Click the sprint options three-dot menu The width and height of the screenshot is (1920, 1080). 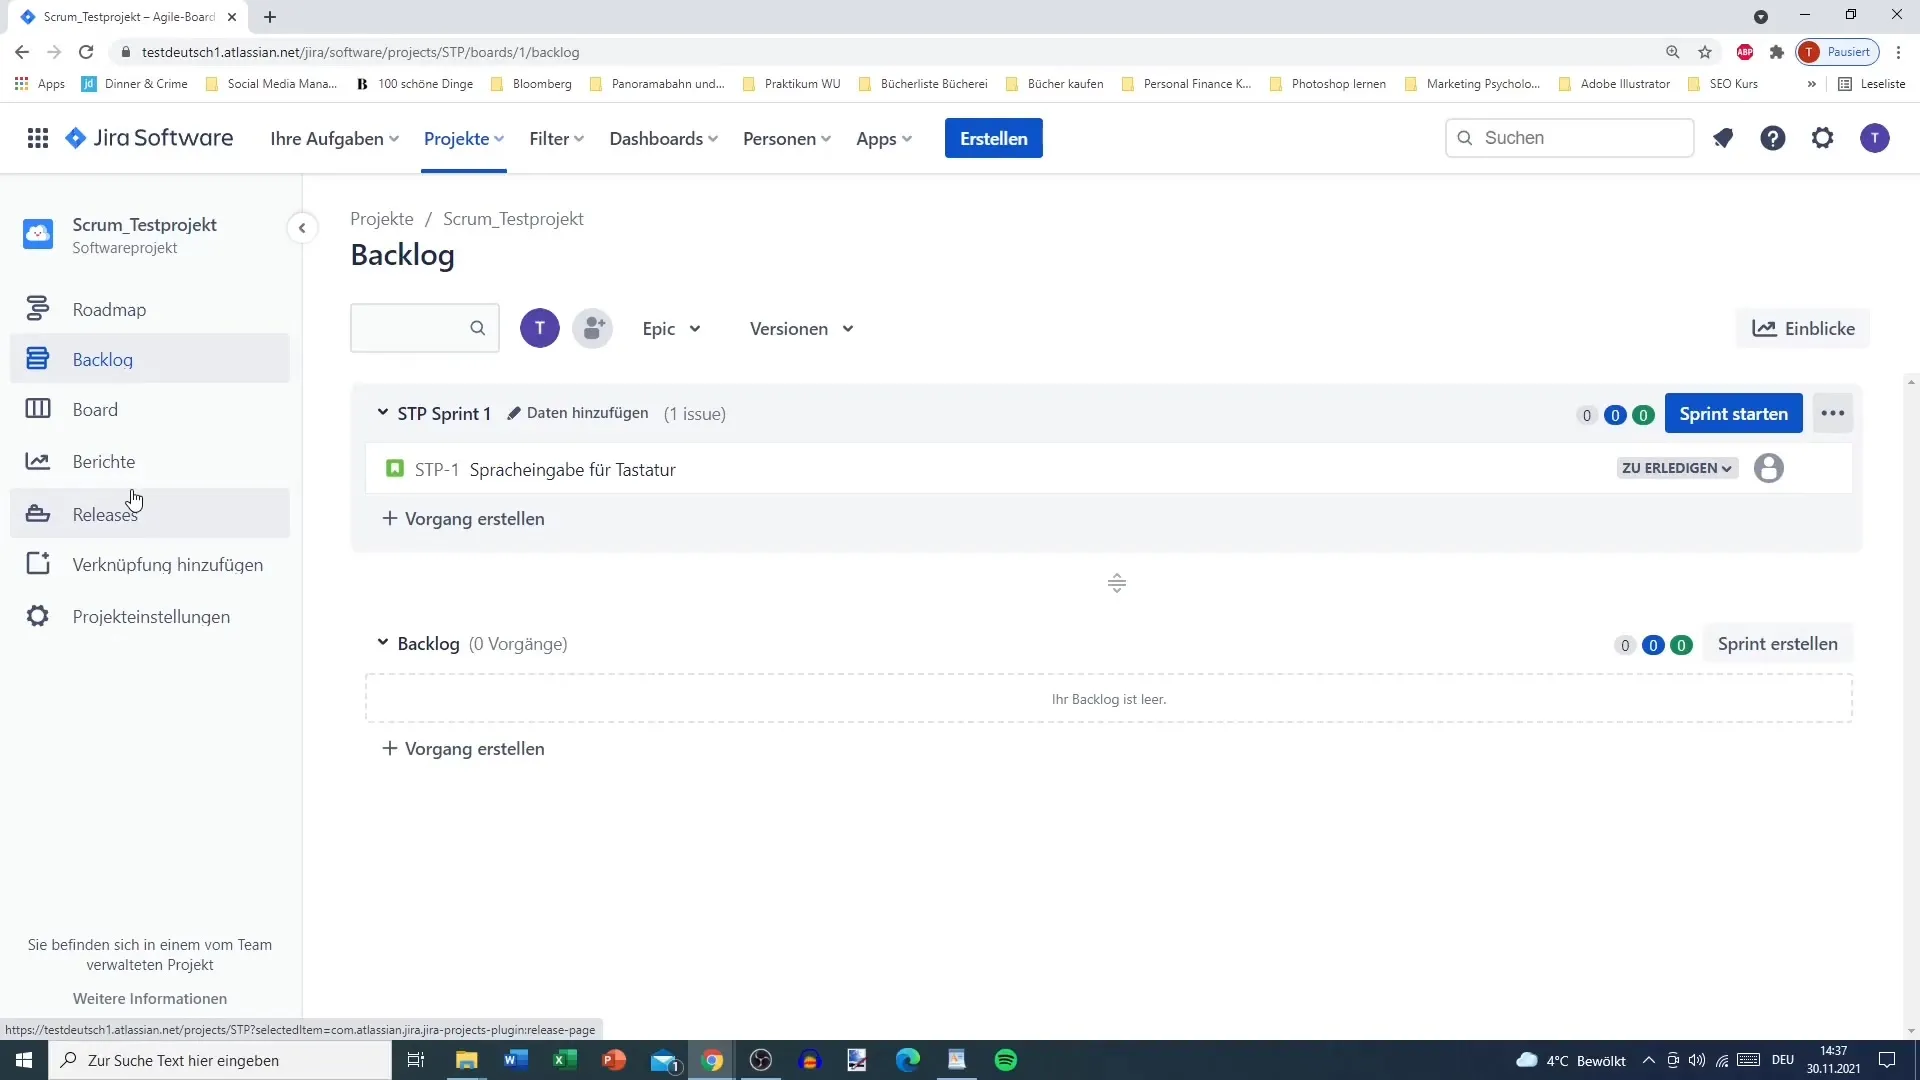[1833, 413]
